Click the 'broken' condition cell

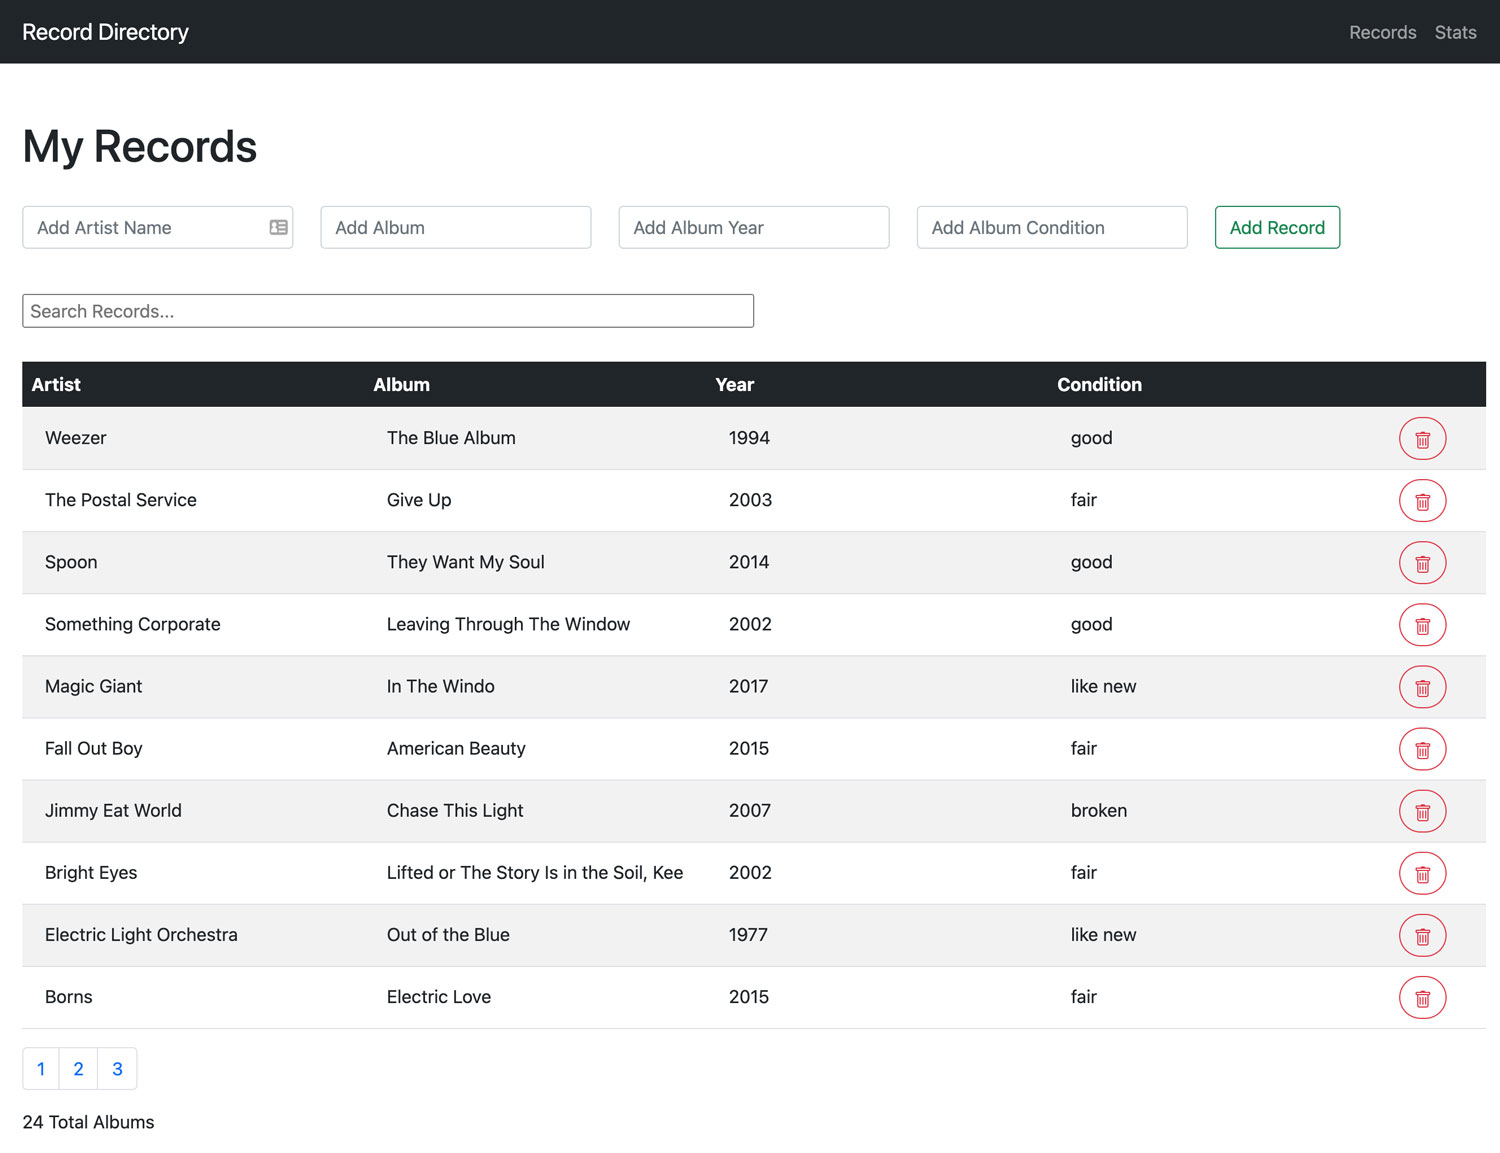[1098, 810]
